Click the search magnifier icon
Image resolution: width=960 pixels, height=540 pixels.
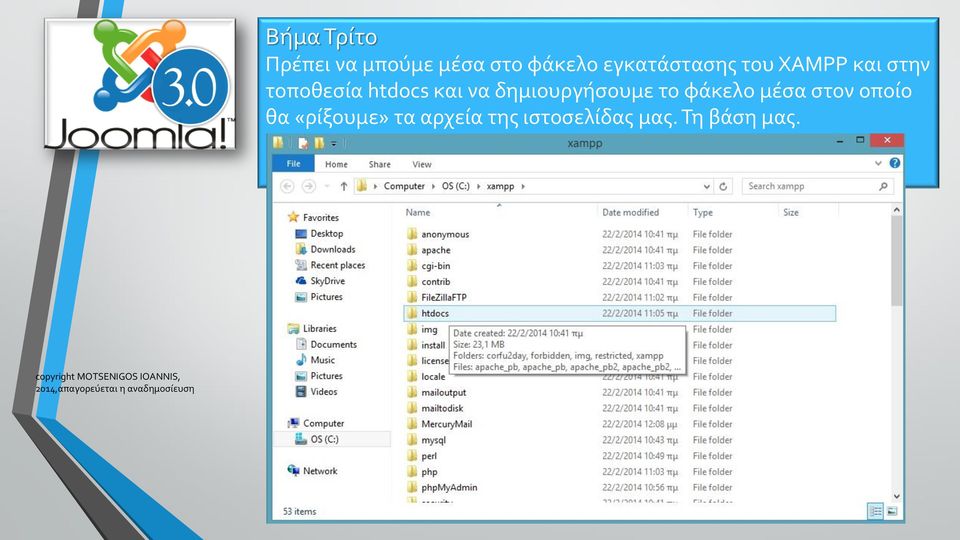883,186
